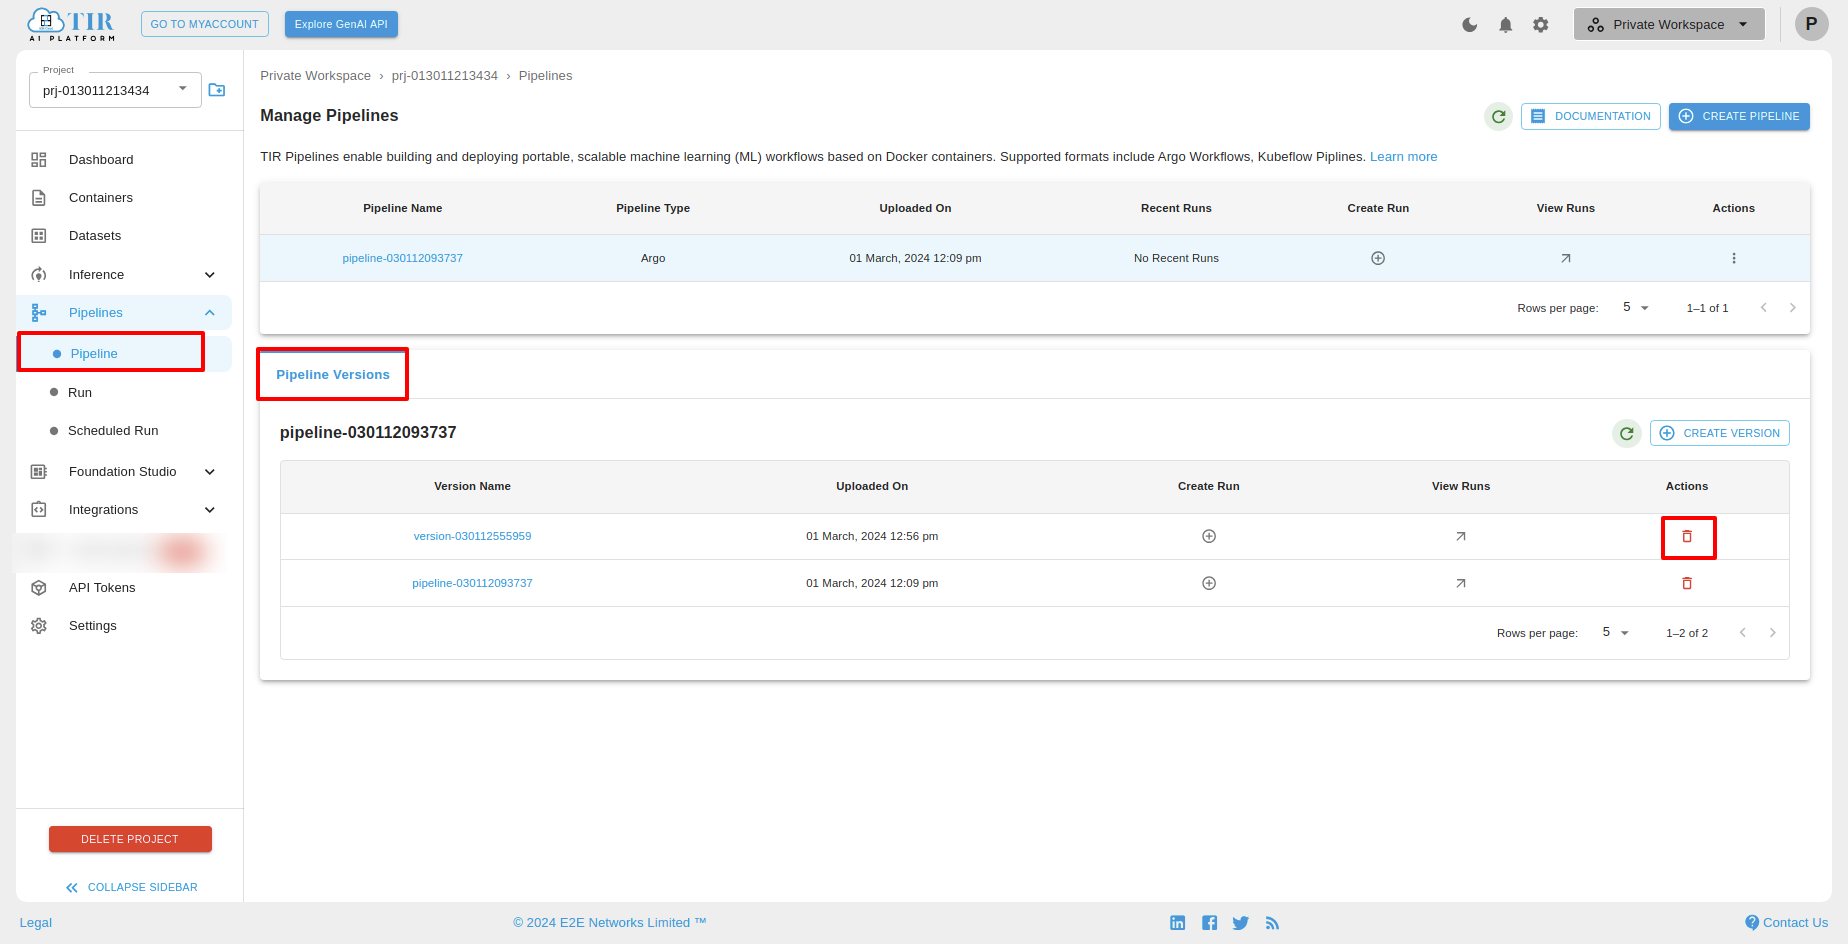Click 'No Recent Runs' cell
The width and height of the screenshot is (1848, 944).
click(1176, 258)
